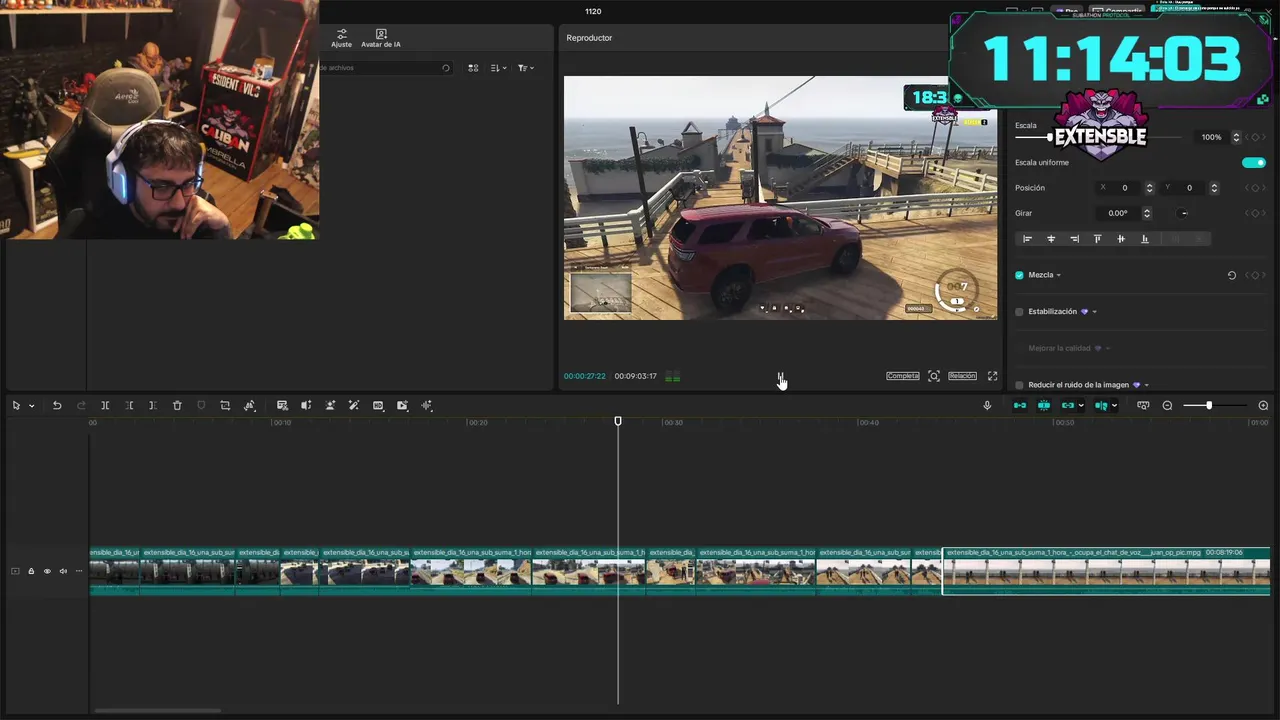Click the Completa button in player
The height and width of the screenshot is (720, 1280).
903,376
